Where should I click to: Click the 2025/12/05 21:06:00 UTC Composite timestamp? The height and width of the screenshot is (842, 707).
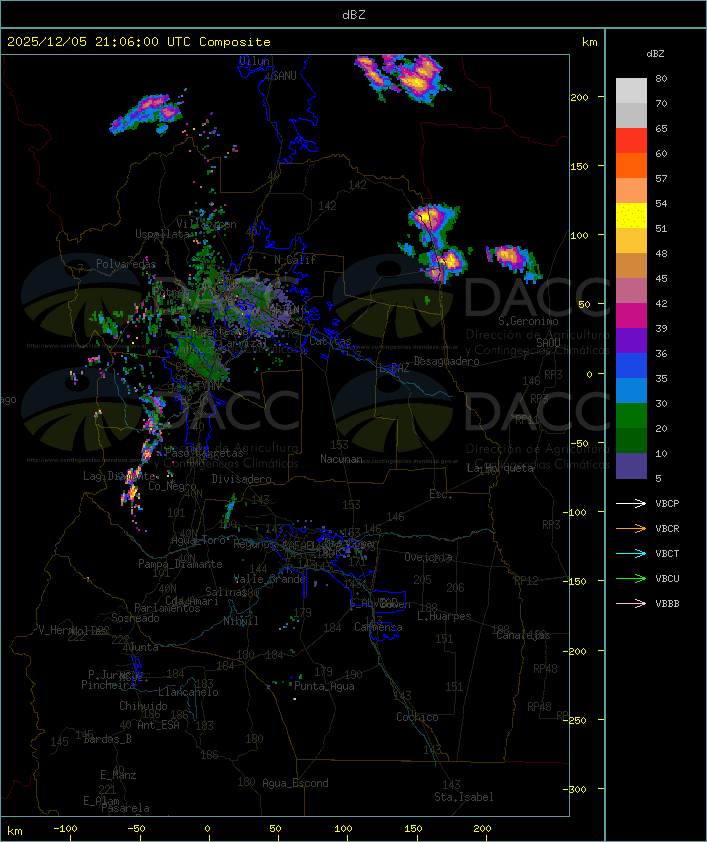[x=139, y=42]
